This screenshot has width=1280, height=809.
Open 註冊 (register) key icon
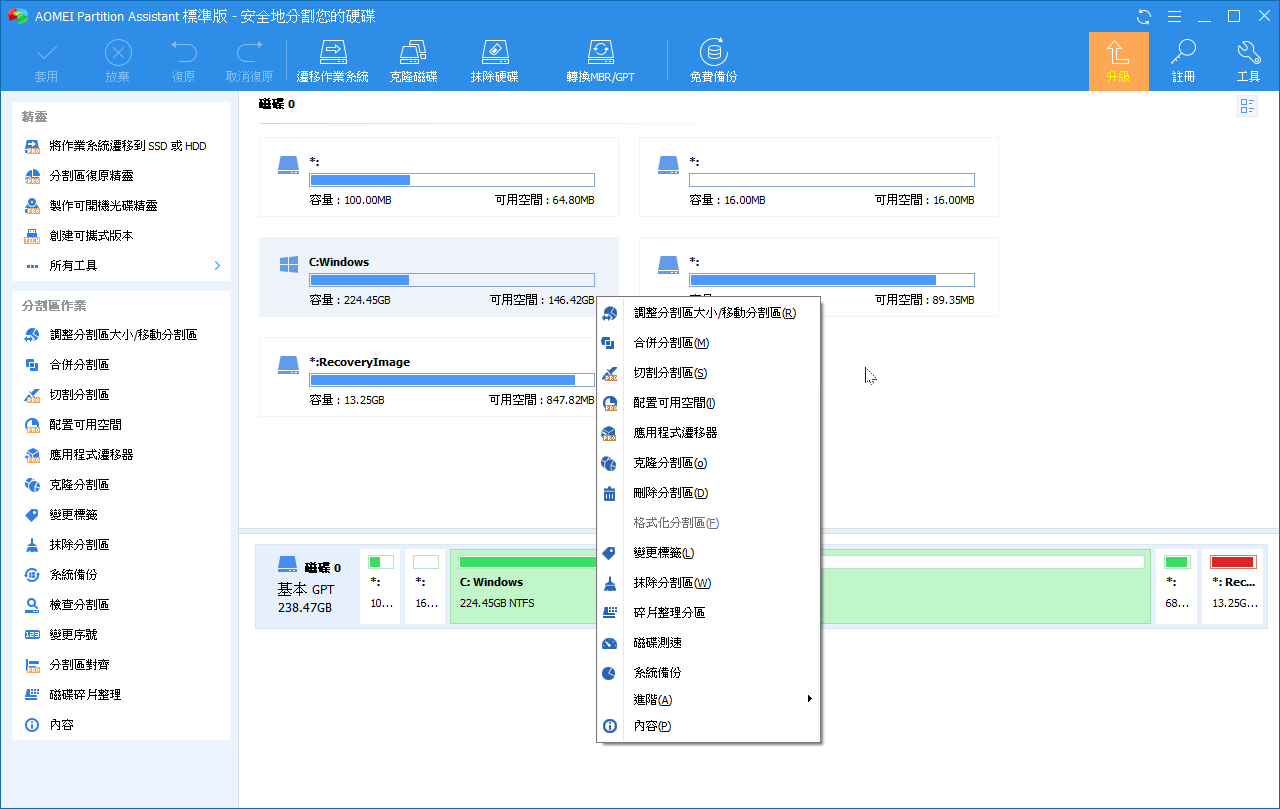point(1184,62)
